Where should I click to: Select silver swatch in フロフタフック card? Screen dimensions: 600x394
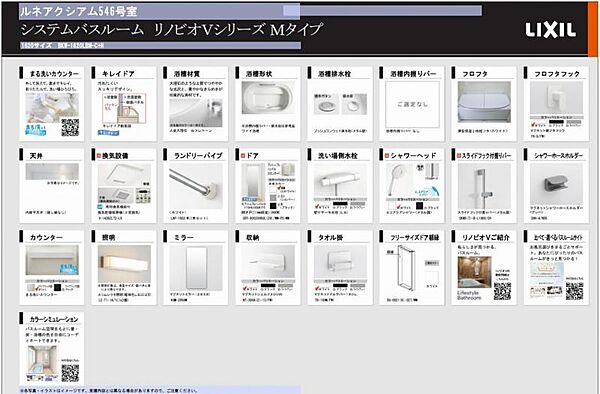coord(573,122)
